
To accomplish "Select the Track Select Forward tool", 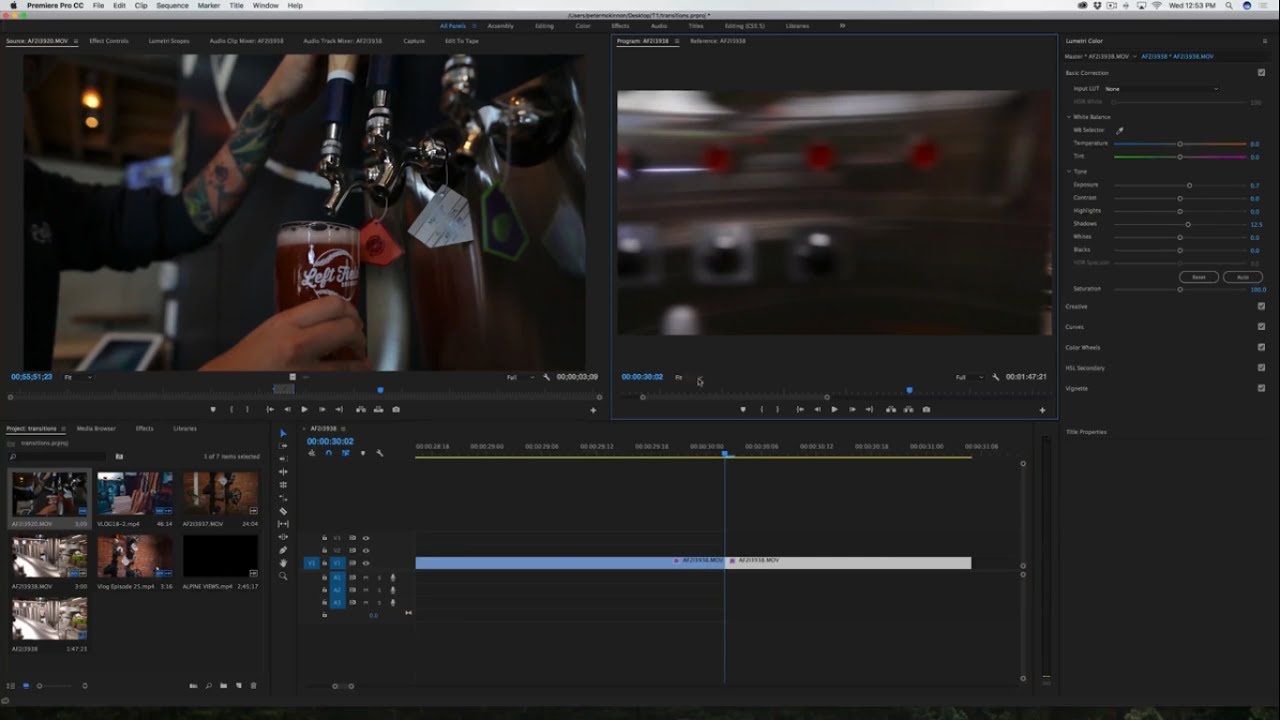I will pos(283,446).
